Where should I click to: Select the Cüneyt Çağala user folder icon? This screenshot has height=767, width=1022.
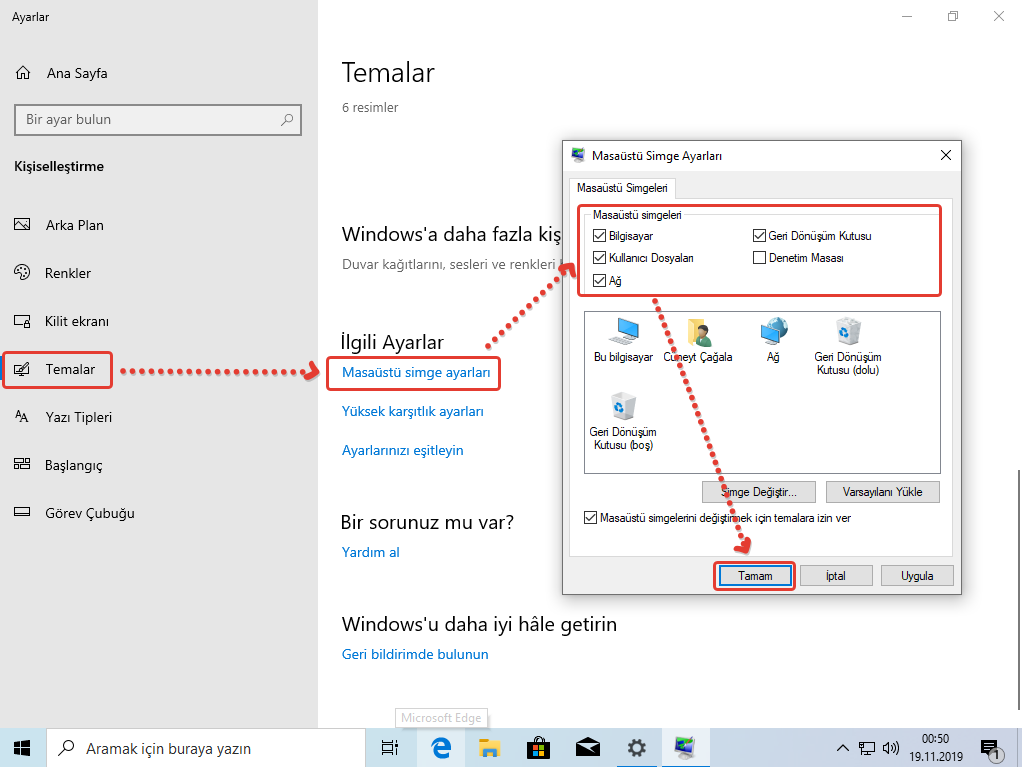[x=698, y=338]
